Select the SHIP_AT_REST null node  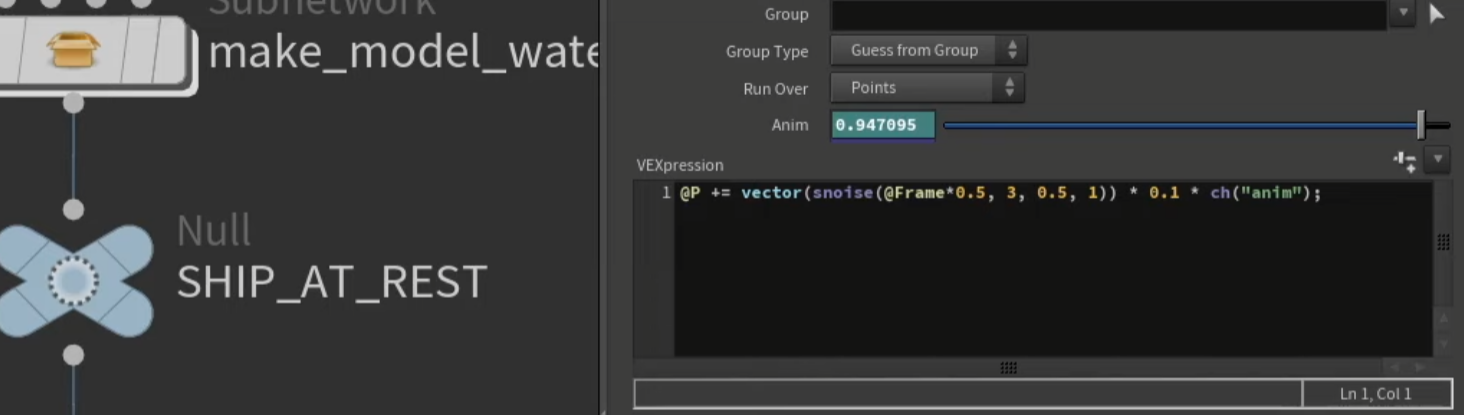(74, 281)
